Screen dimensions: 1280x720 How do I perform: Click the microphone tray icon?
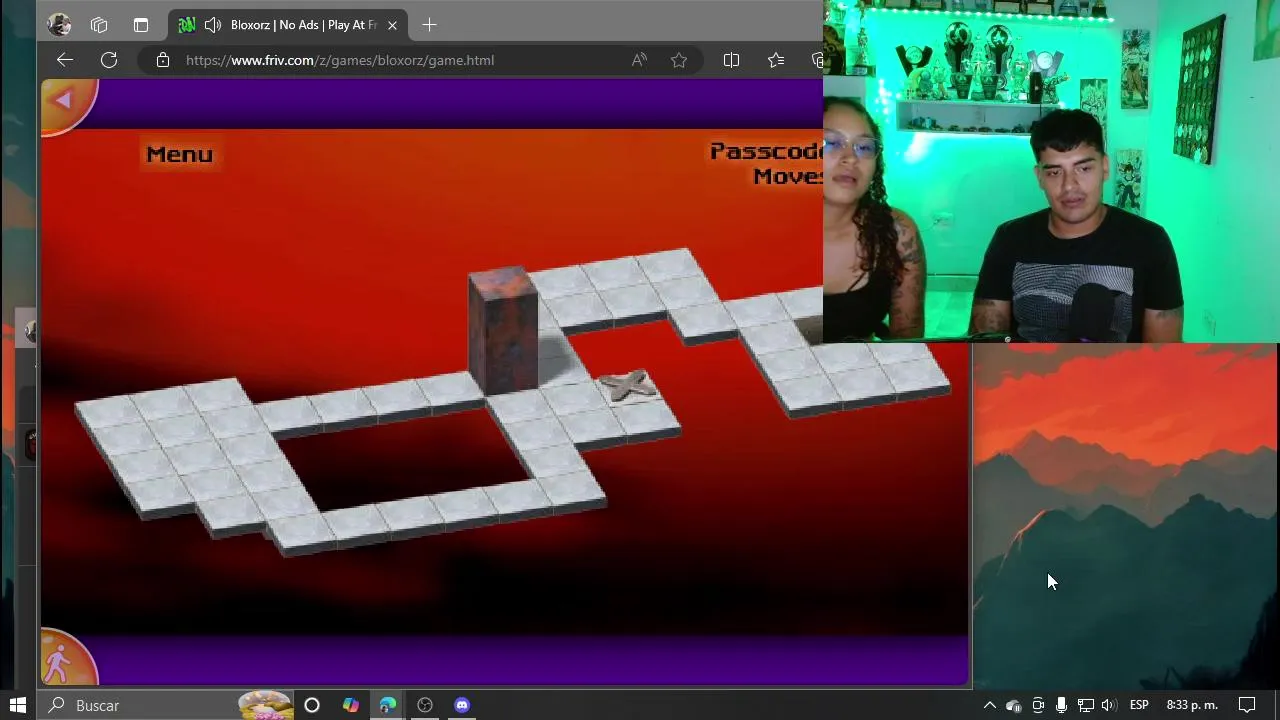tap(1061, 705)
